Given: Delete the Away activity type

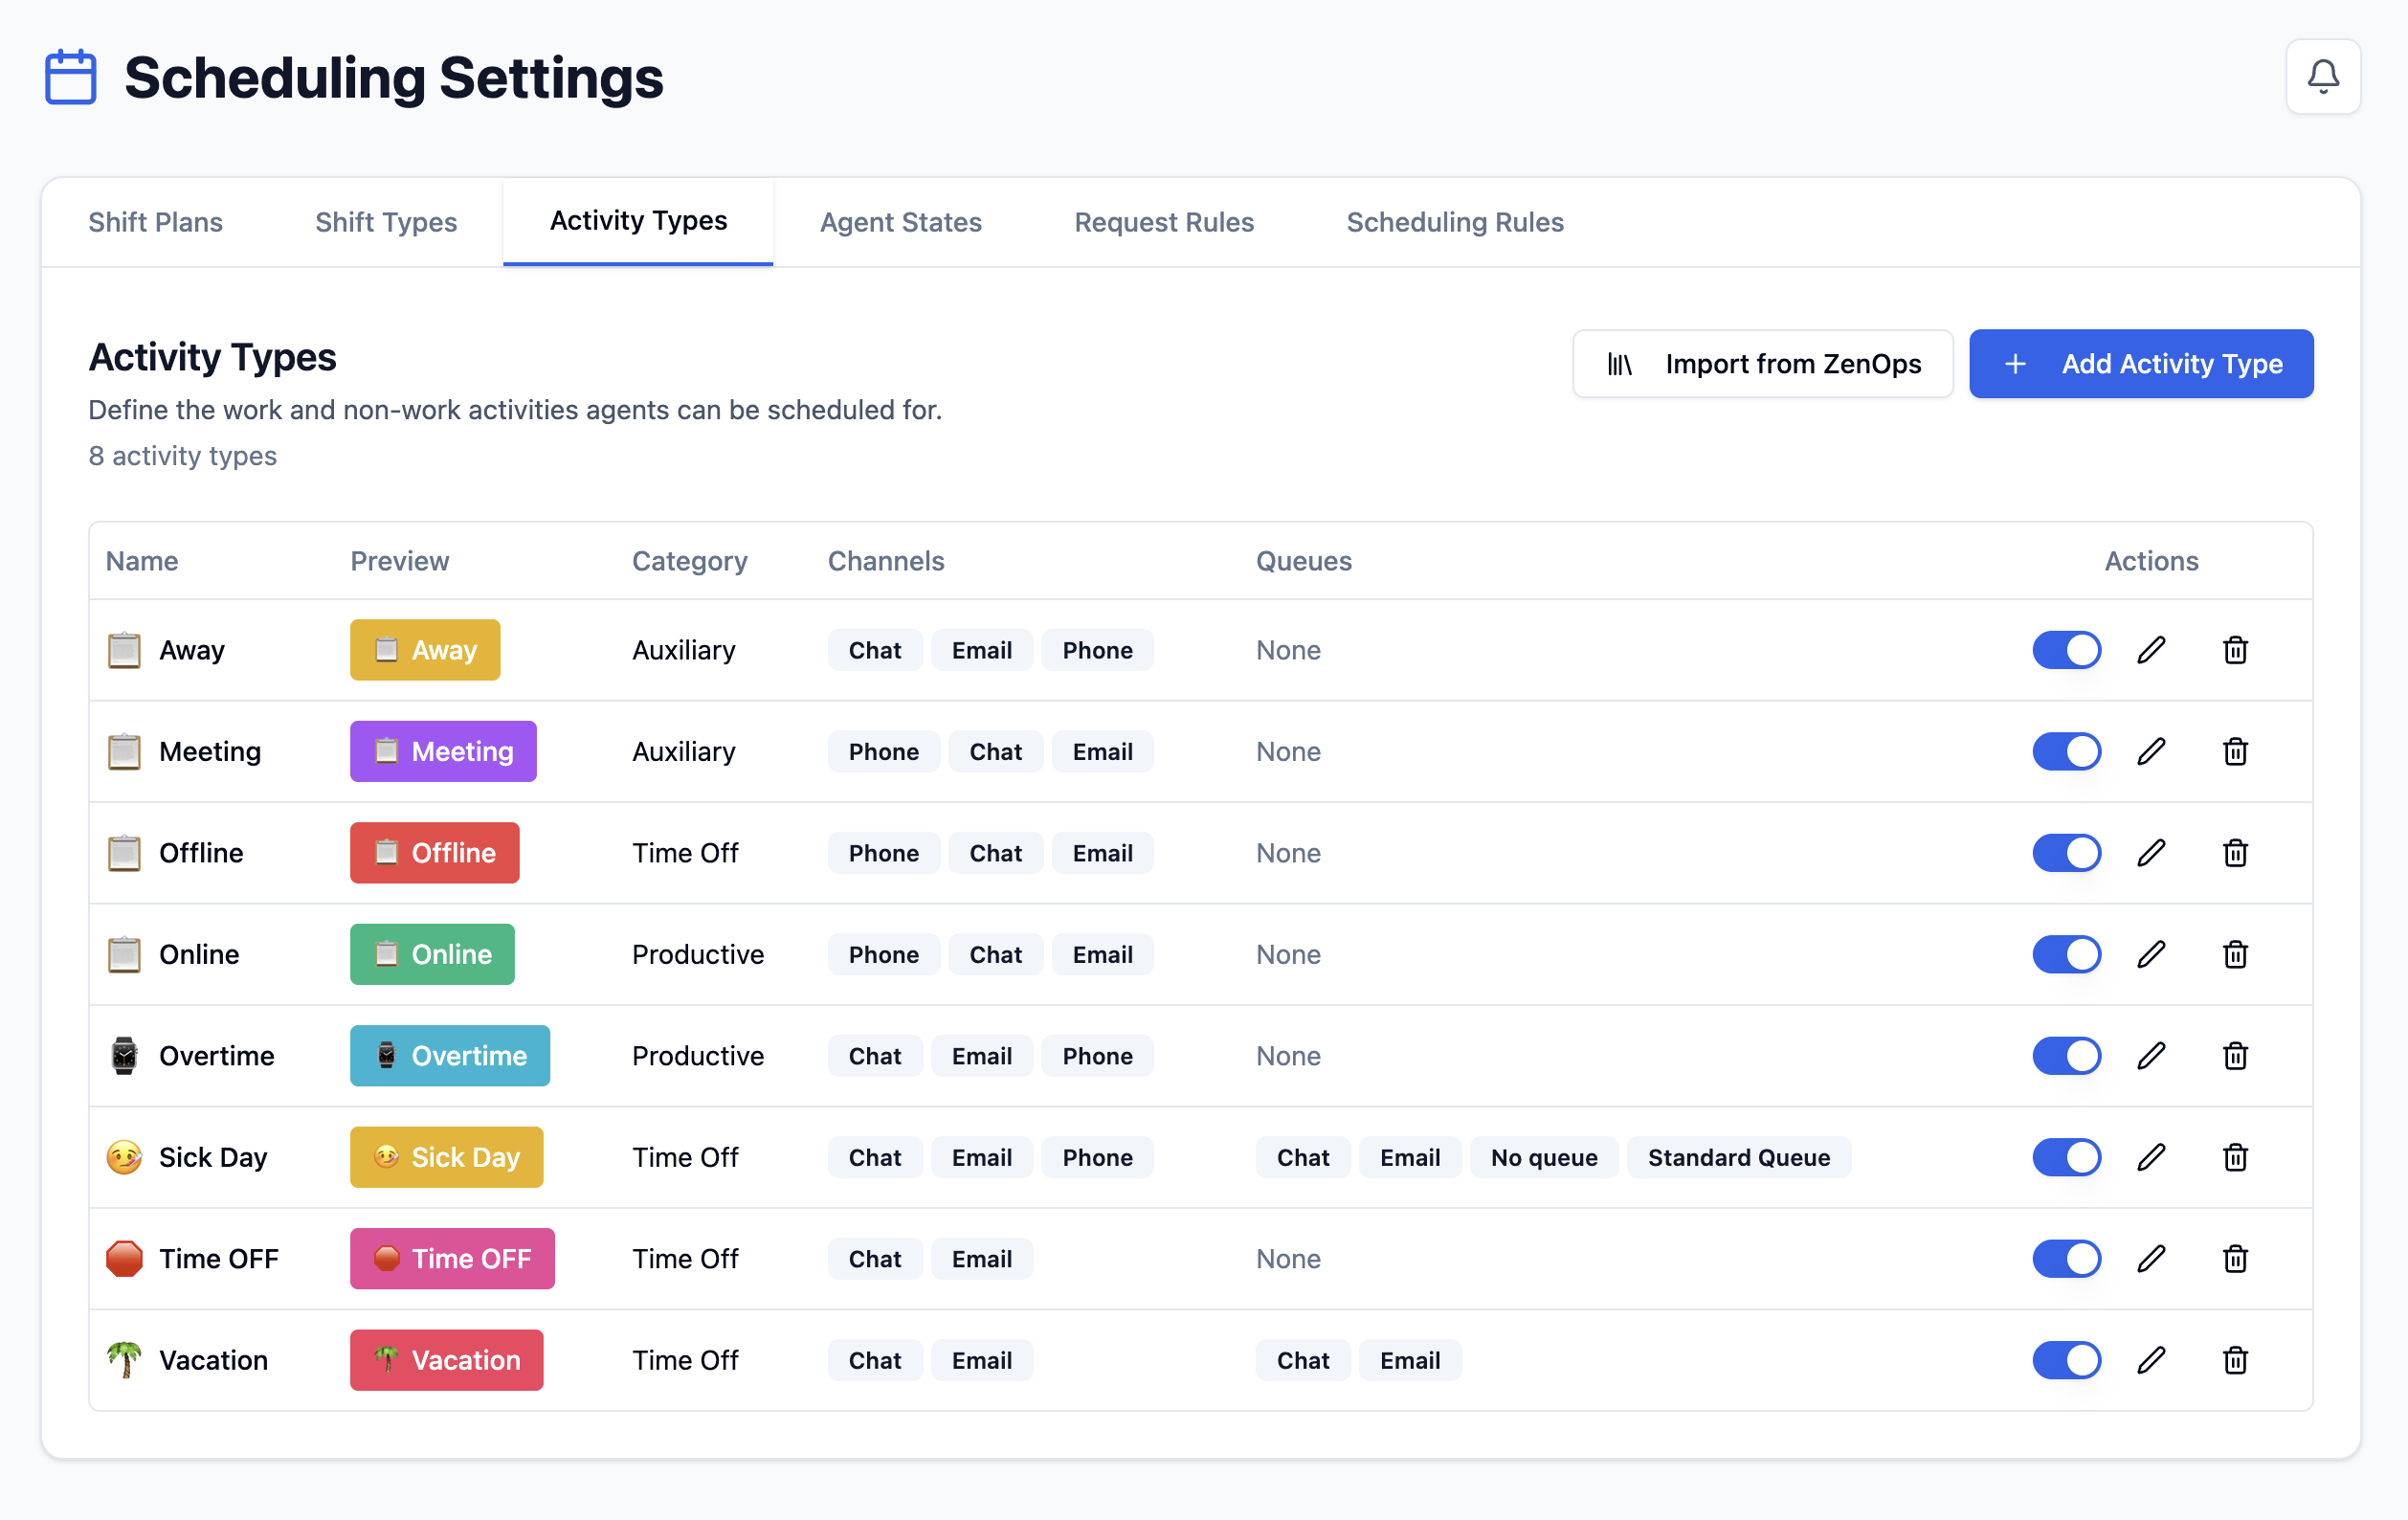Looking at the screenshot, I should click(x=2235, y=650).
